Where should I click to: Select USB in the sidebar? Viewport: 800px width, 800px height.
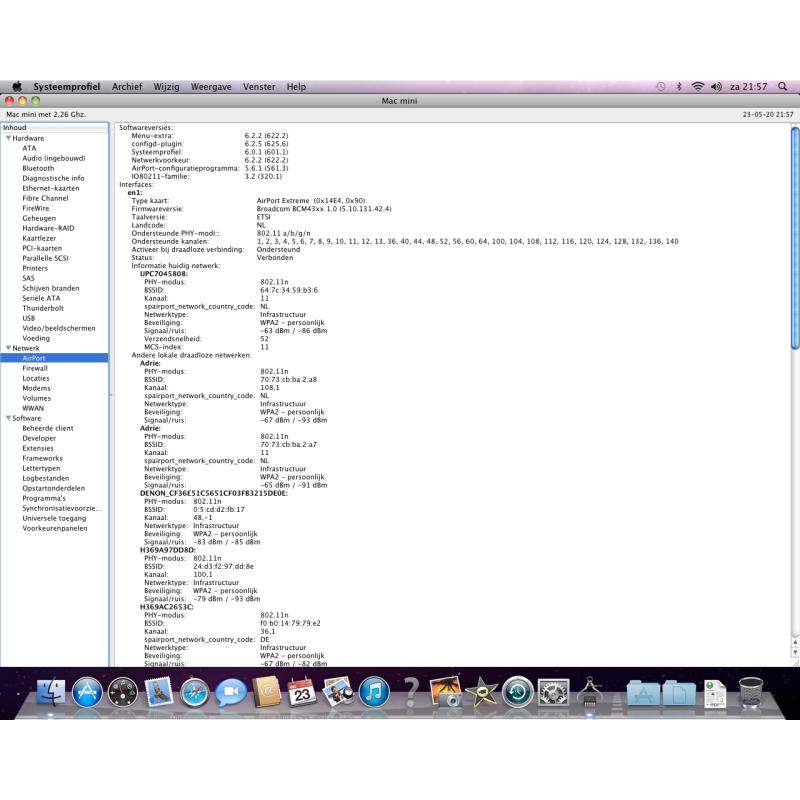point(29,318)
